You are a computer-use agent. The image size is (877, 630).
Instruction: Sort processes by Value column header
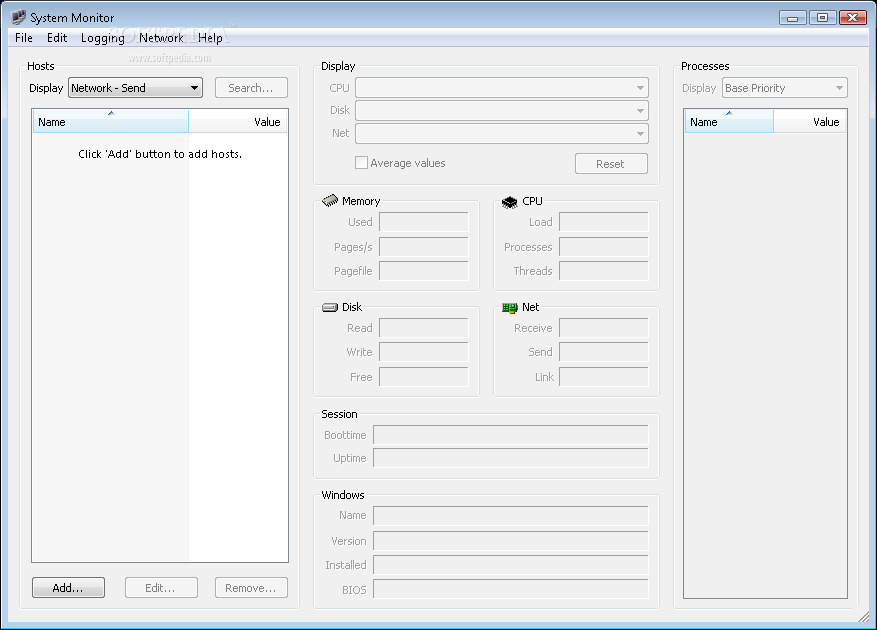(x=809, y=121)
